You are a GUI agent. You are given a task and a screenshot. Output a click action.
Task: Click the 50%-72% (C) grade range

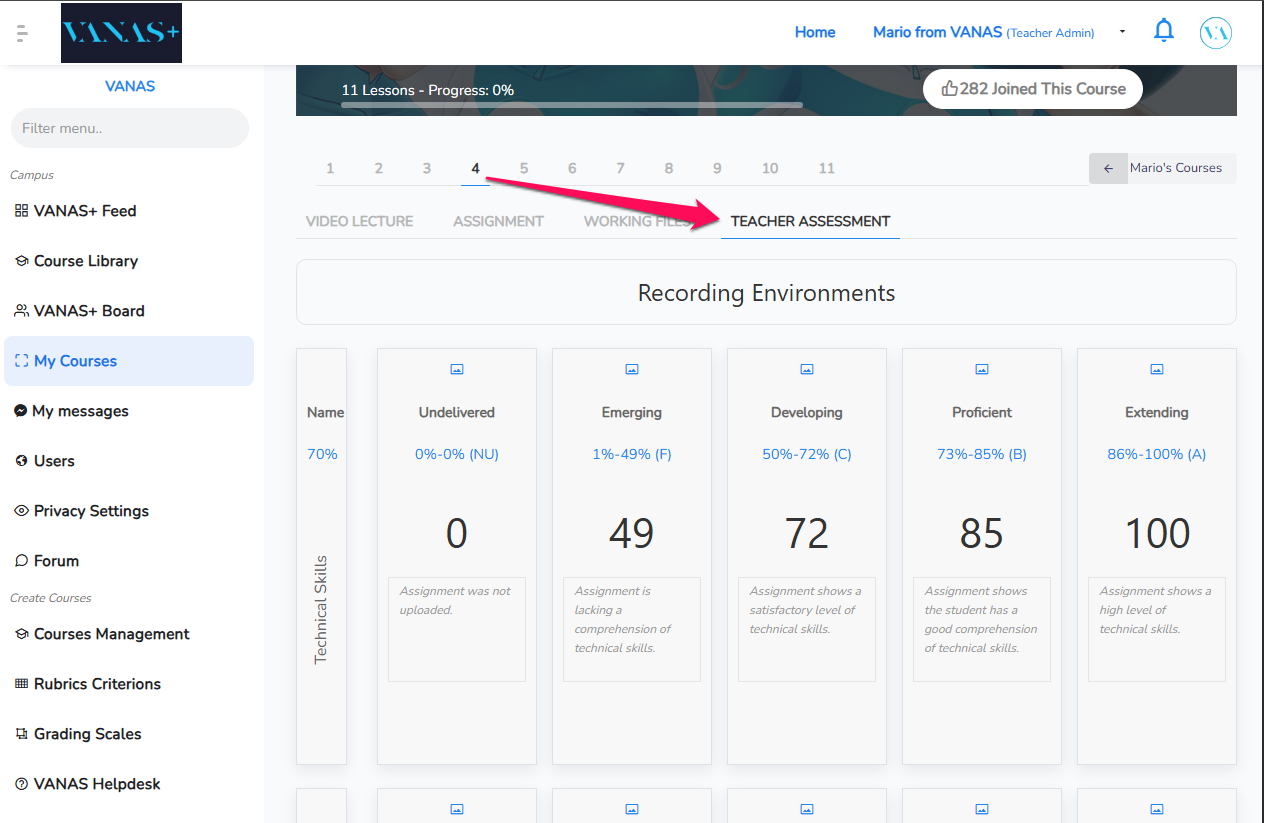807,454
